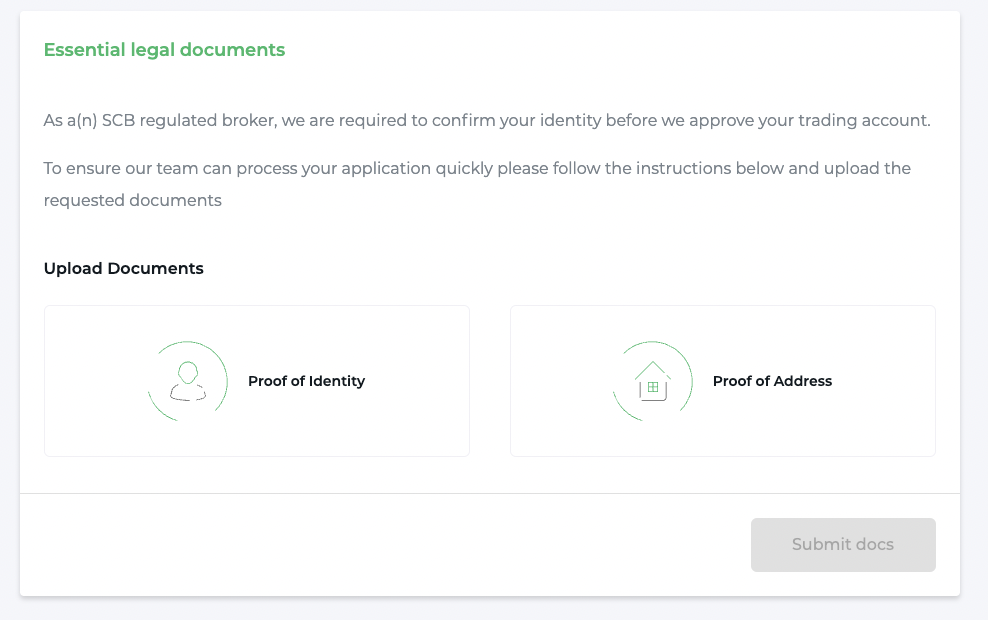The width and height of the screenshot is (988, 620).
Task: Click the shoulders of the identity silhouette icon
Action: click(187, 393)
